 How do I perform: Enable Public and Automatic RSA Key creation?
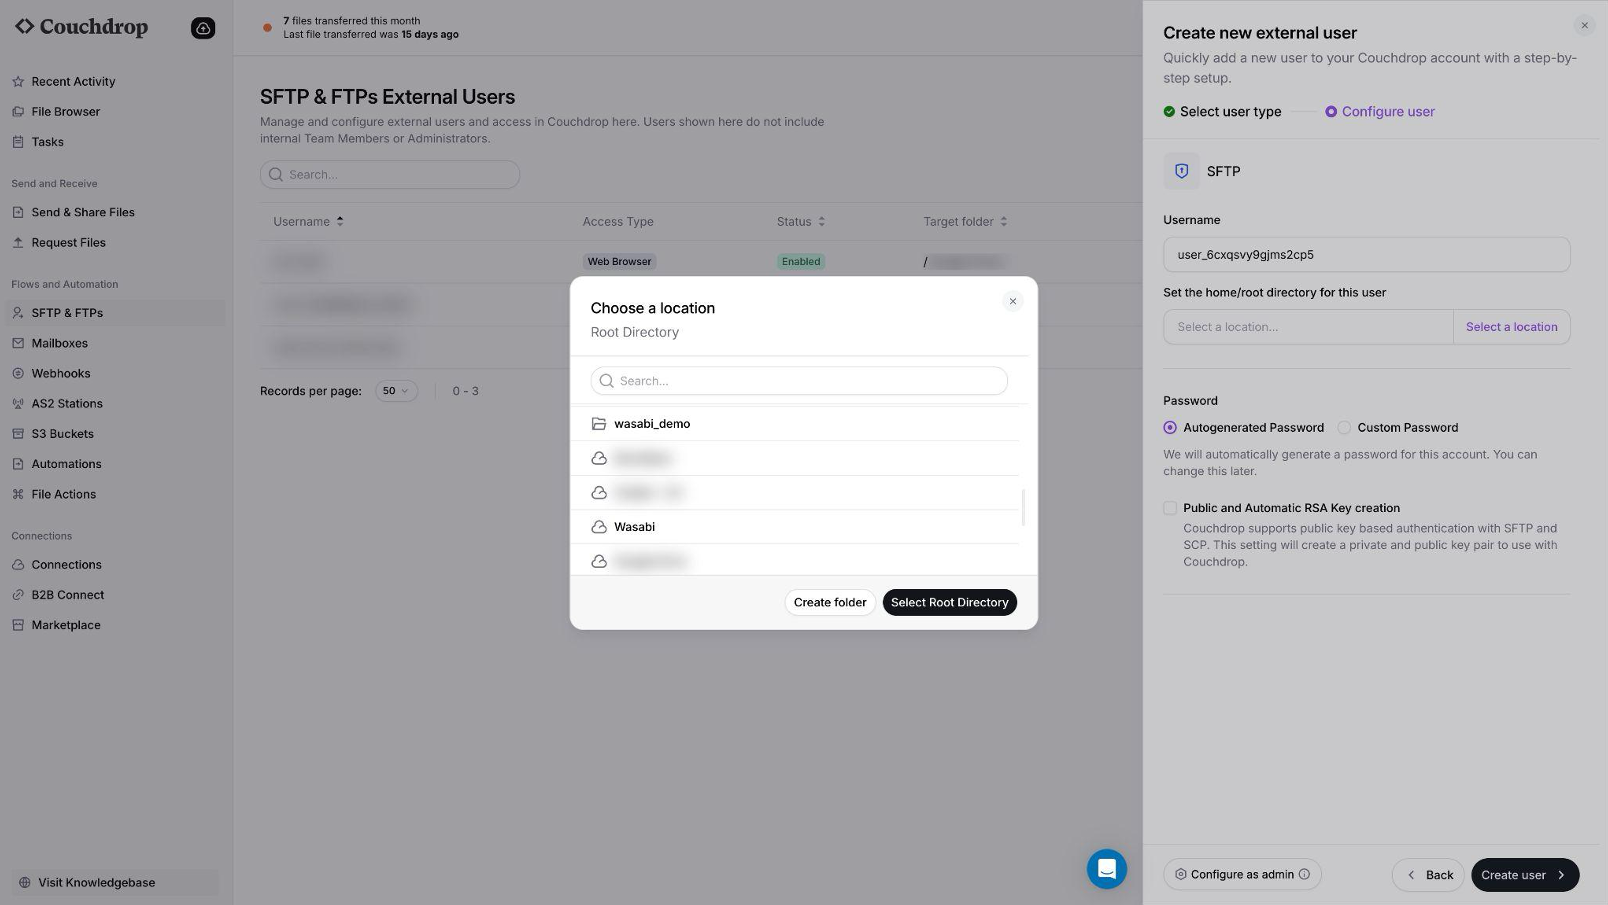1170,508
